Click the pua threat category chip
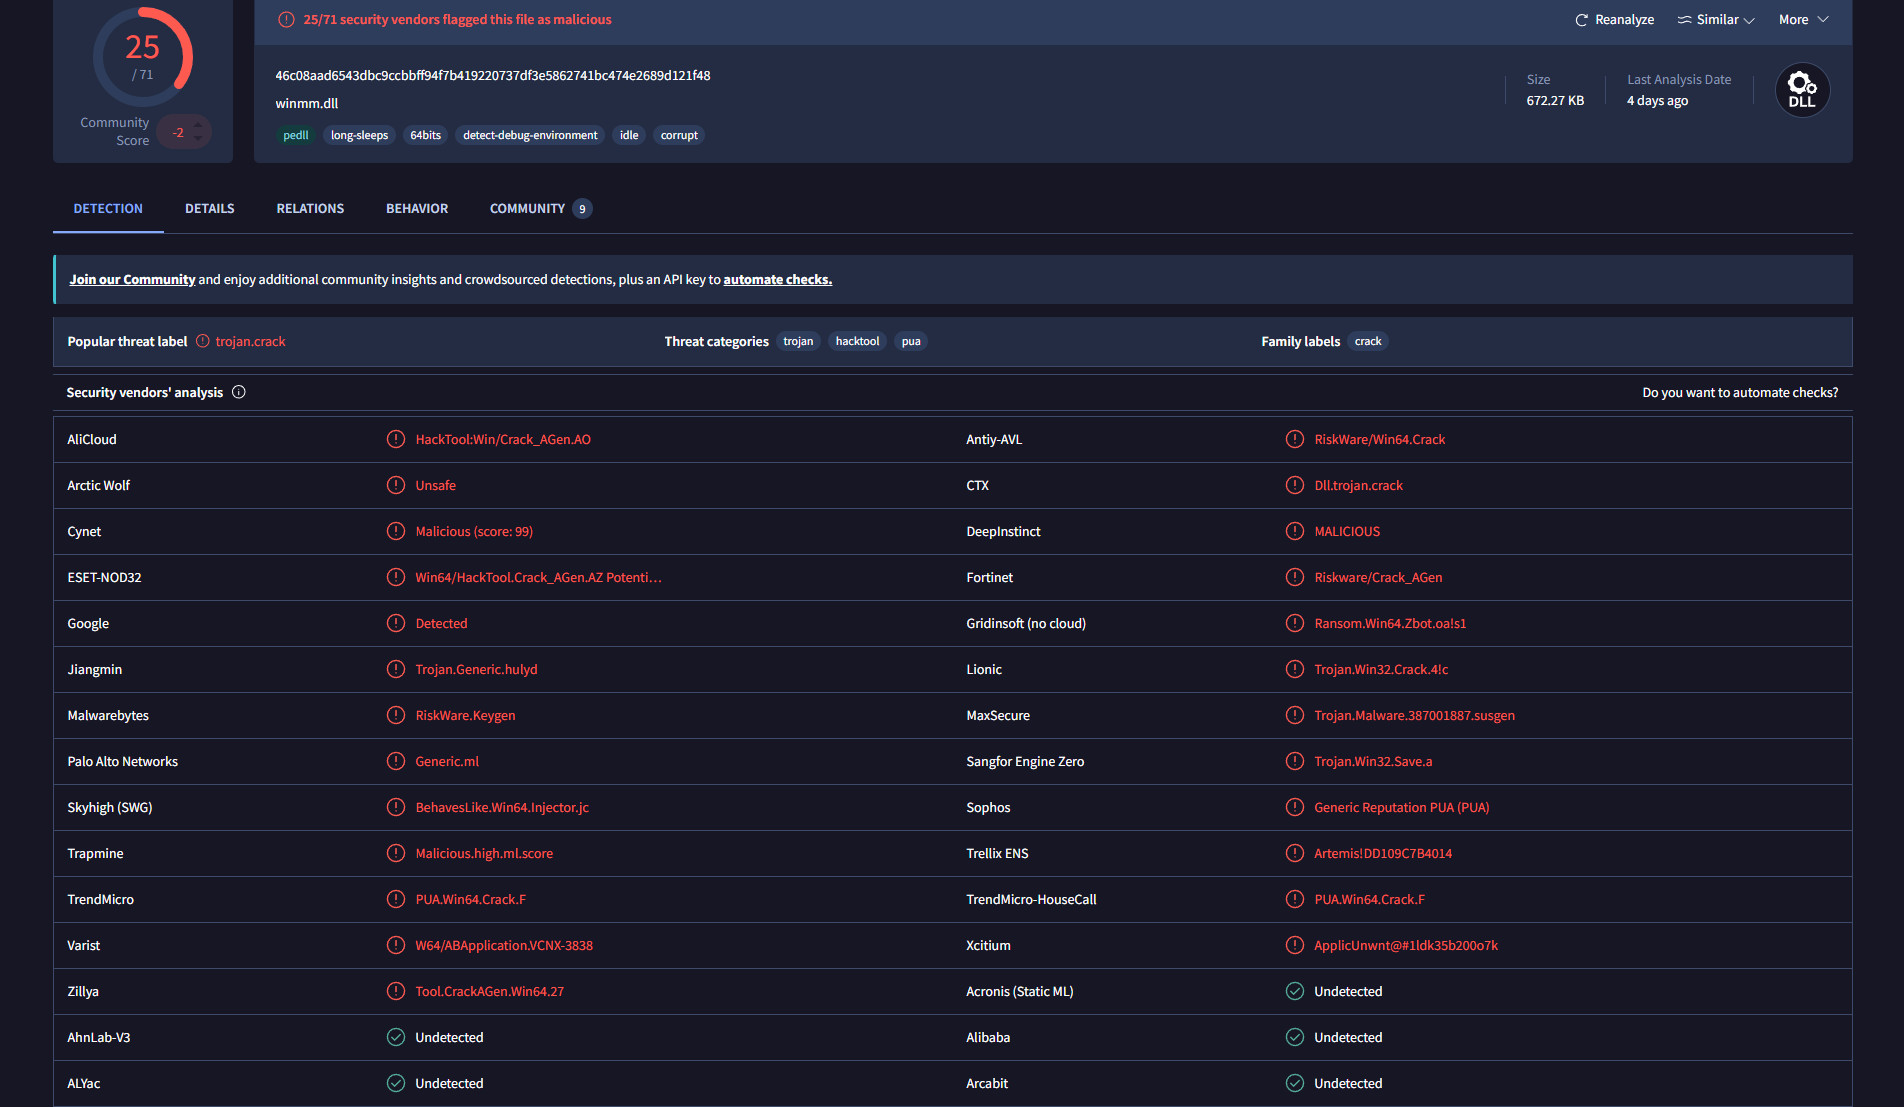 pyautogui.click(x=911, y=341)
